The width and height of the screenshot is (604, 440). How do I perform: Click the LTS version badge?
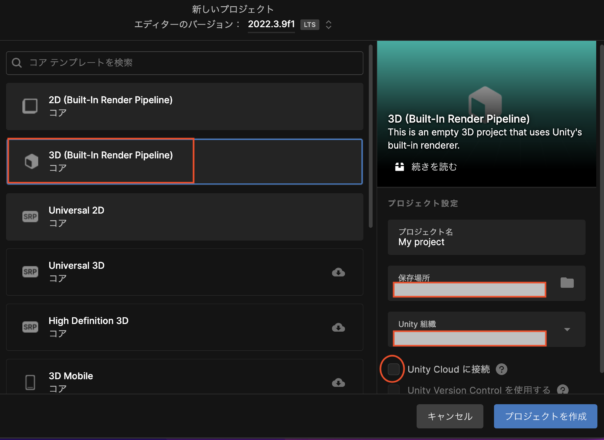pyautogui.click(x=310, y=25)
